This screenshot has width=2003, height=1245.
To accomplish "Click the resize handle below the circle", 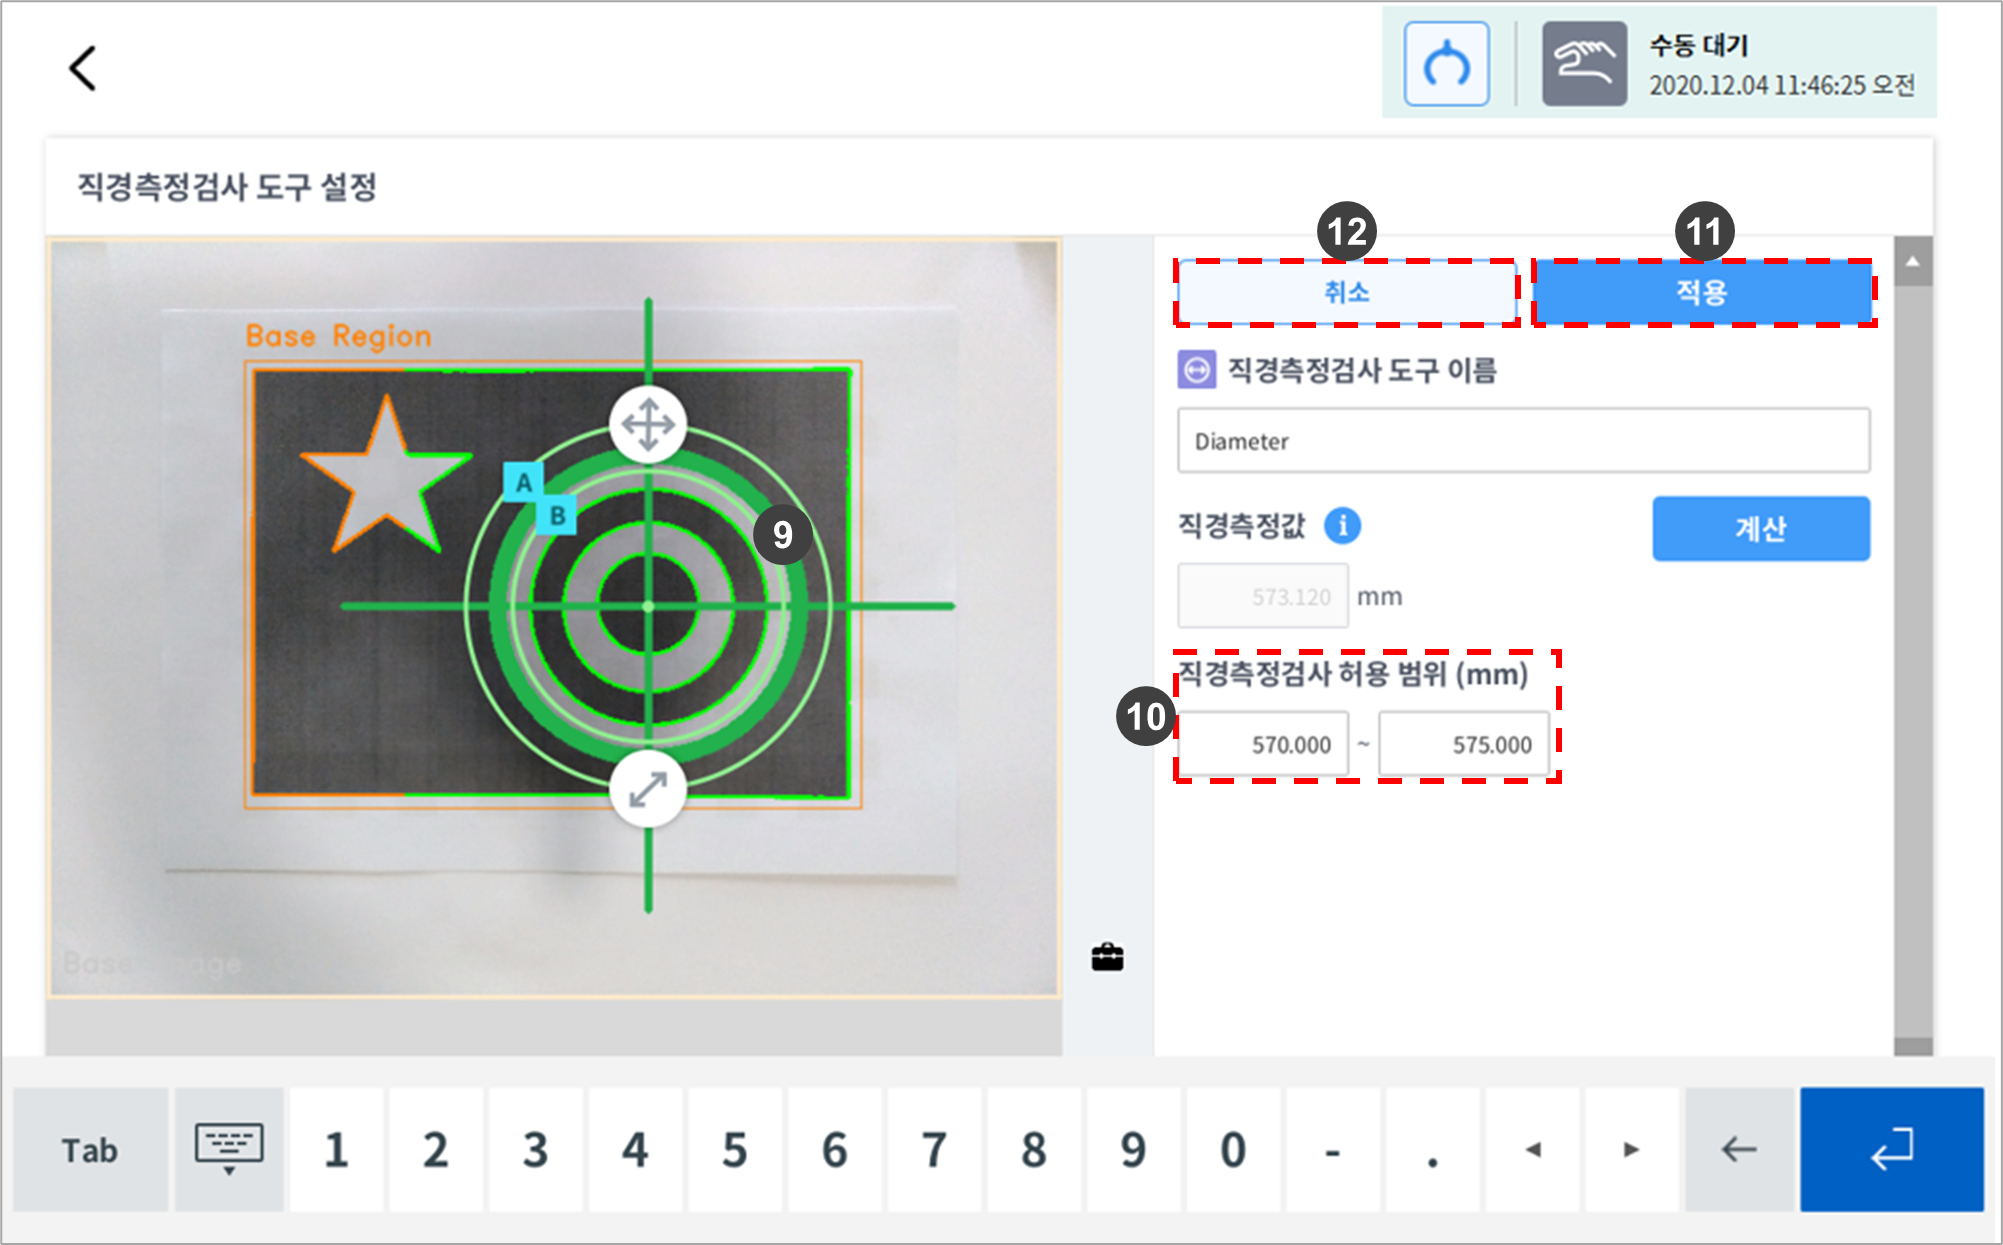I will coord(648,790).
